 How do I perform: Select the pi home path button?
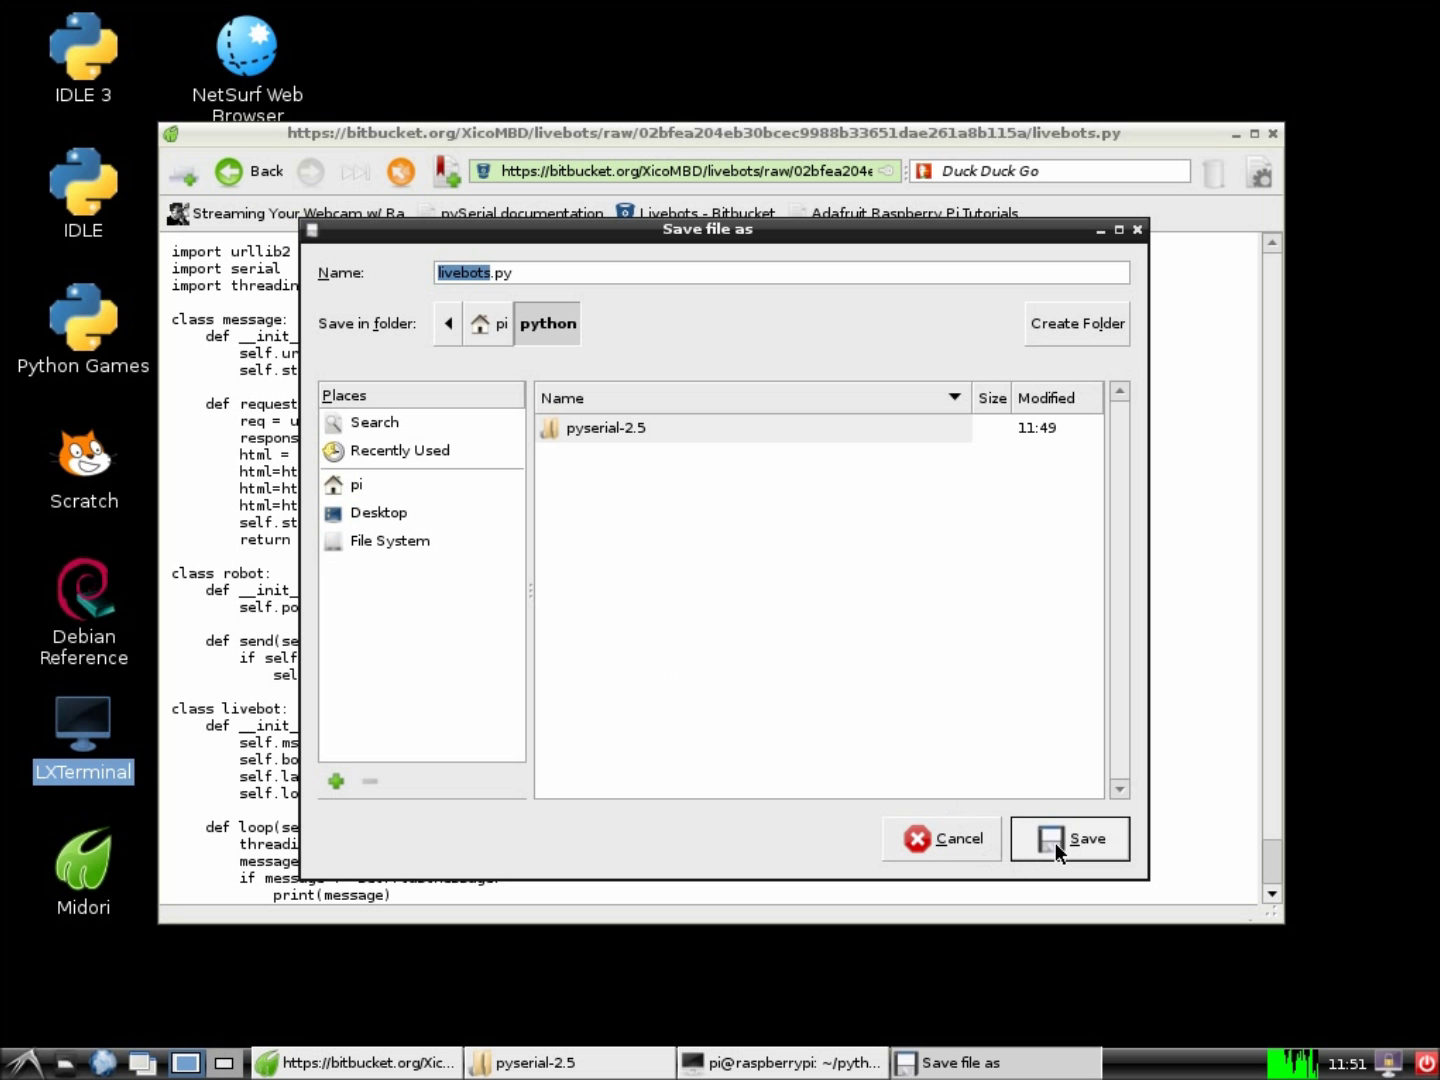[489, 324]
